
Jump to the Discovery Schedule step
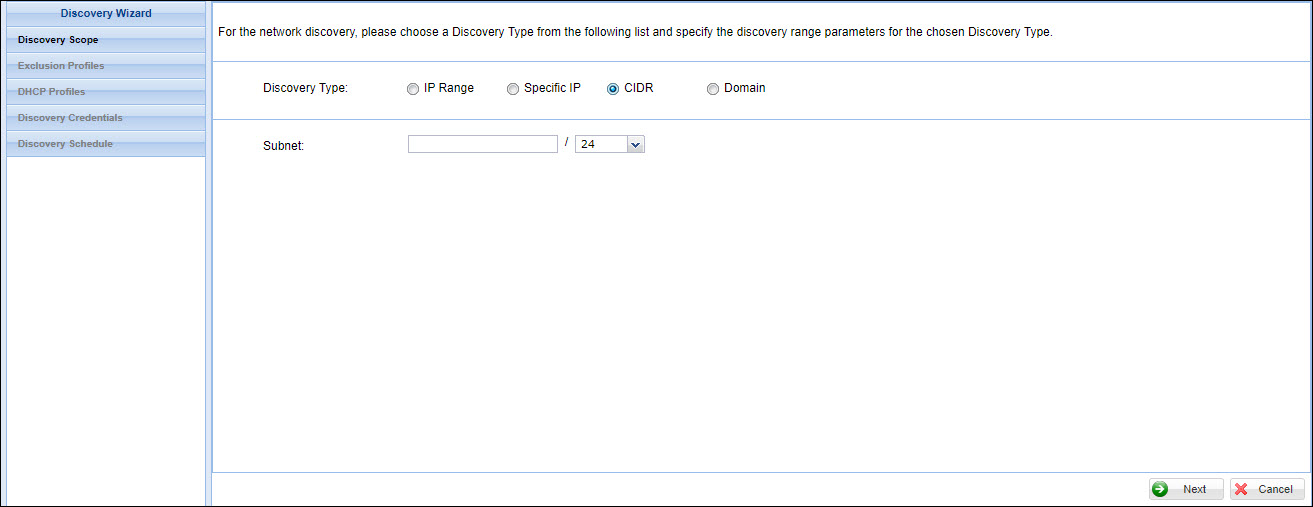point(65,144)
